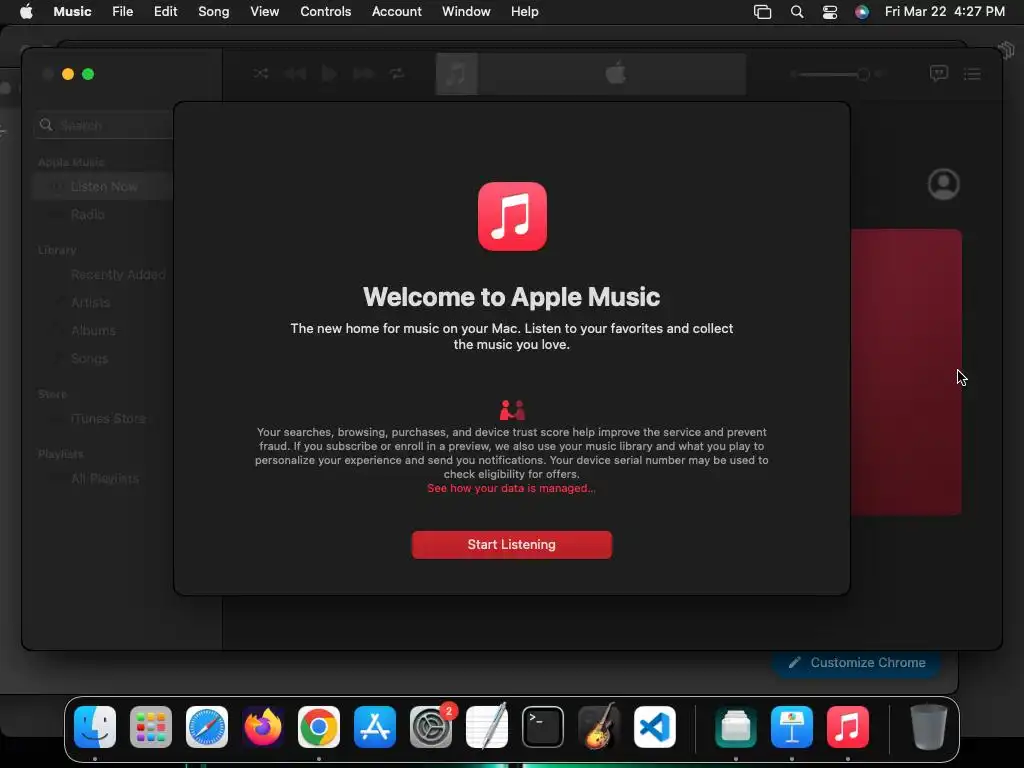Screen dimensions: 1024x768
Task: Select Recently Added in the Library
Action: 118,275
